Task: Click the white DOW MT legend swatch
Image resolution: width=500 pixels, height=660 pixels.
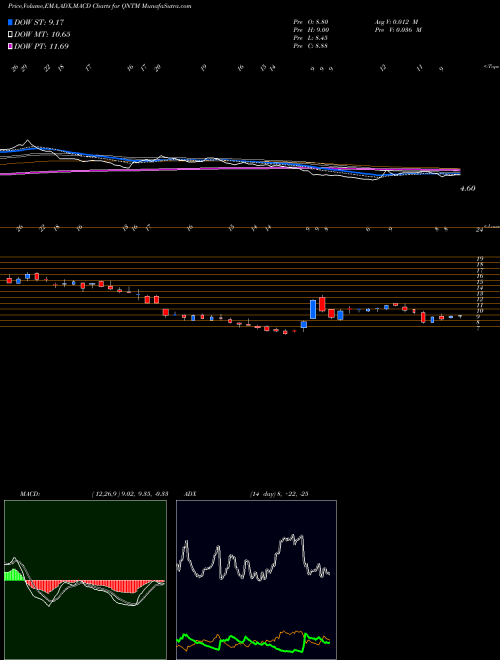Action: (10, 35)
